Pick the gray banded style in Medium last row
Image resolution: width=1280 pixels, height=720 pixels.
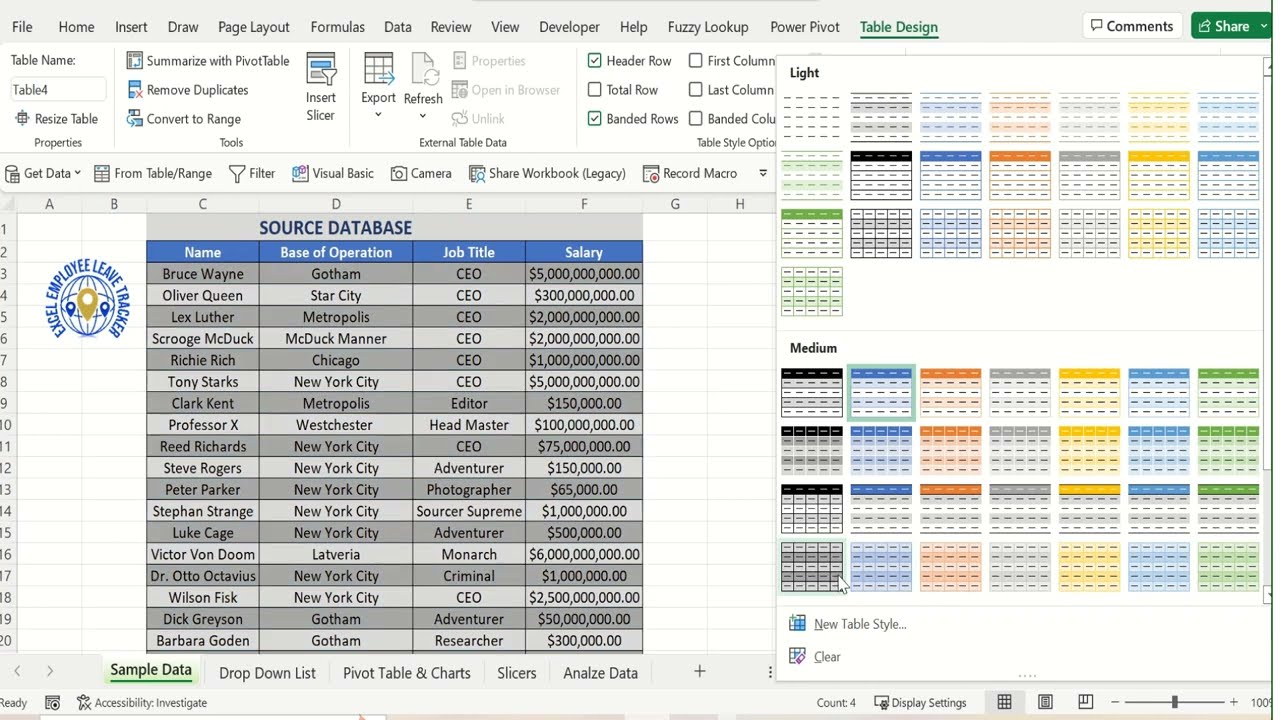coord(812,567)
